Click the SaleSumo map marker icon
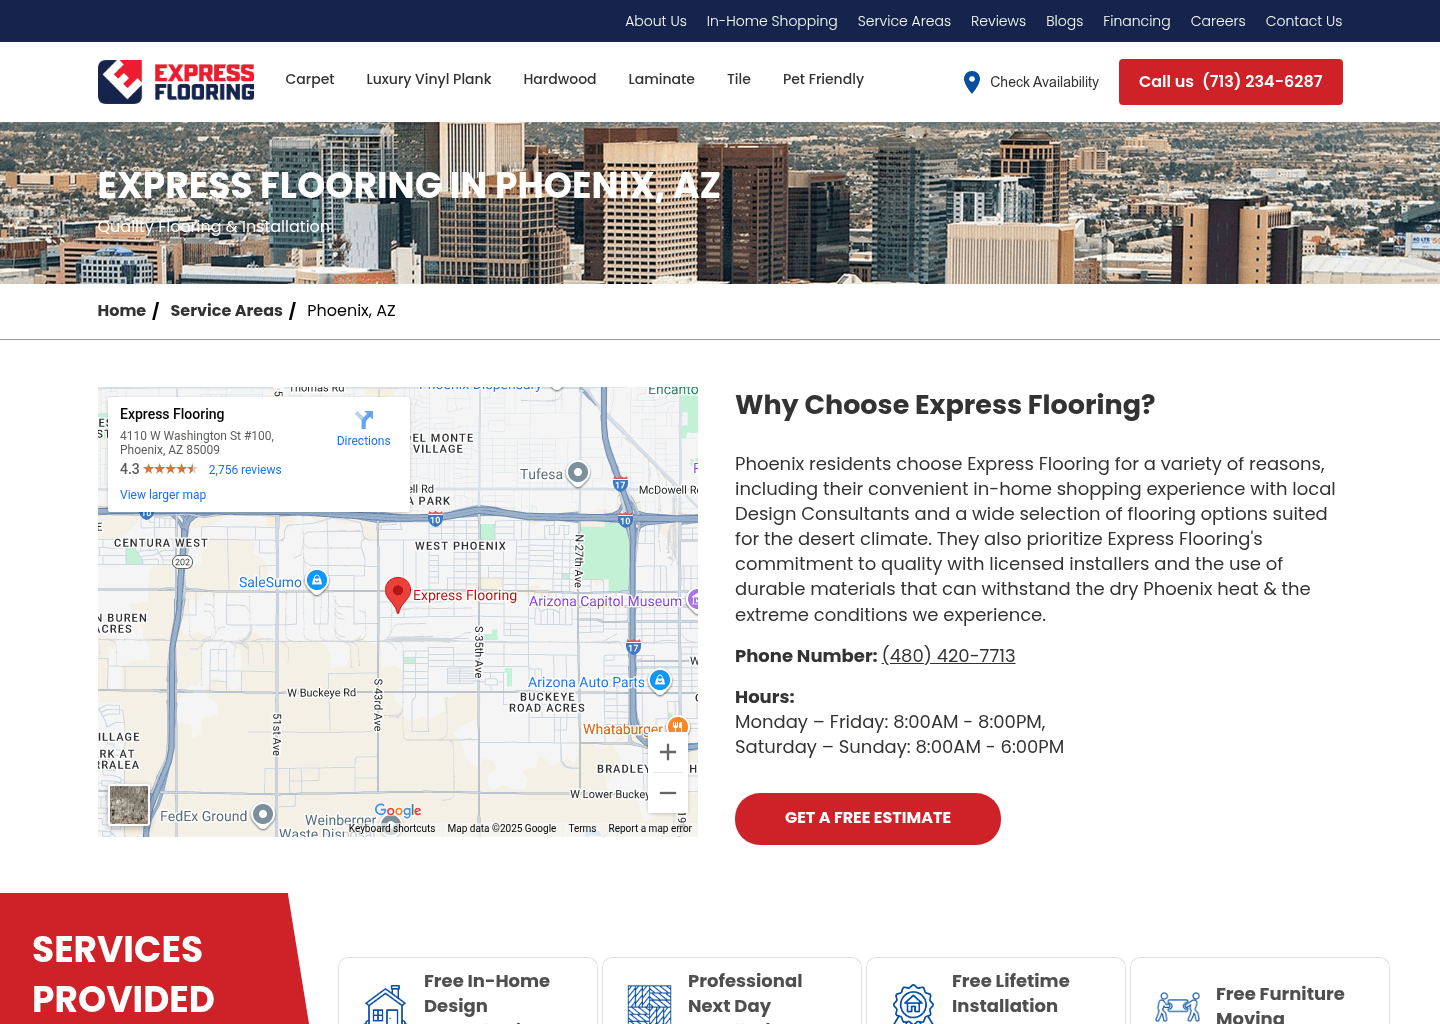 coord(317,581)
